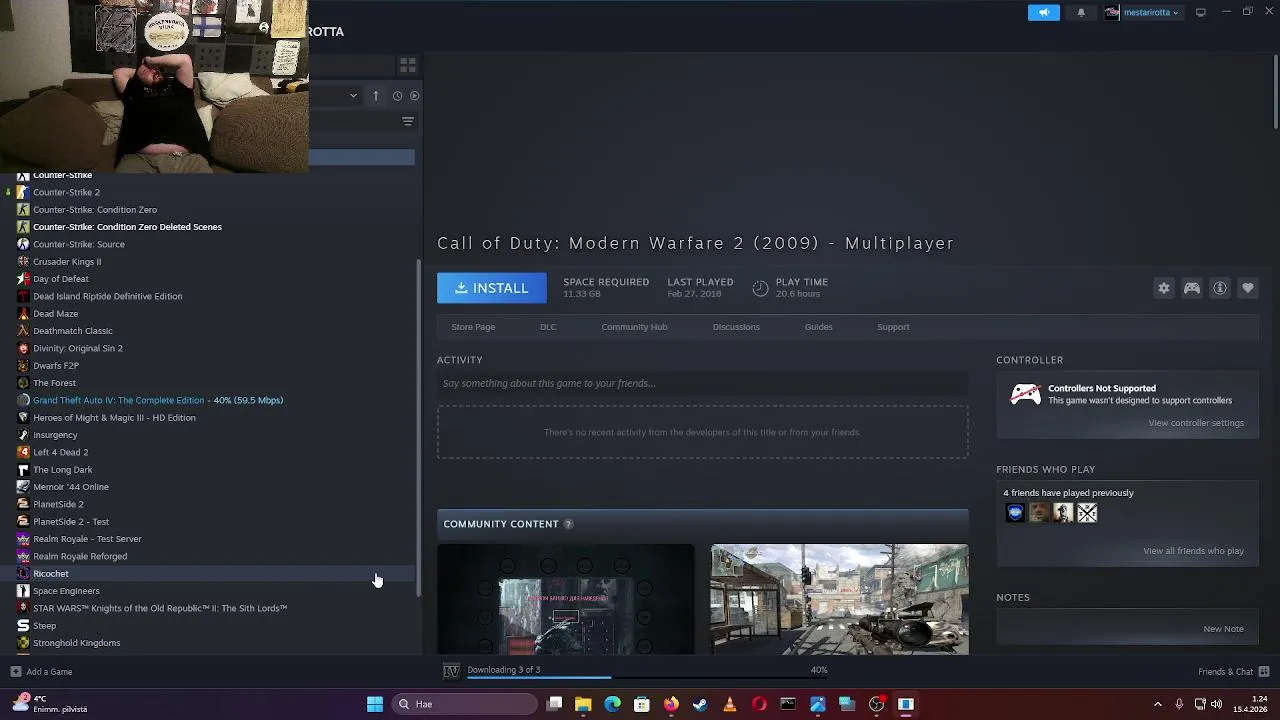Click the library list scrollbar
The width and height of the screenshot is (1280, 720).
[x=419, y=428]
